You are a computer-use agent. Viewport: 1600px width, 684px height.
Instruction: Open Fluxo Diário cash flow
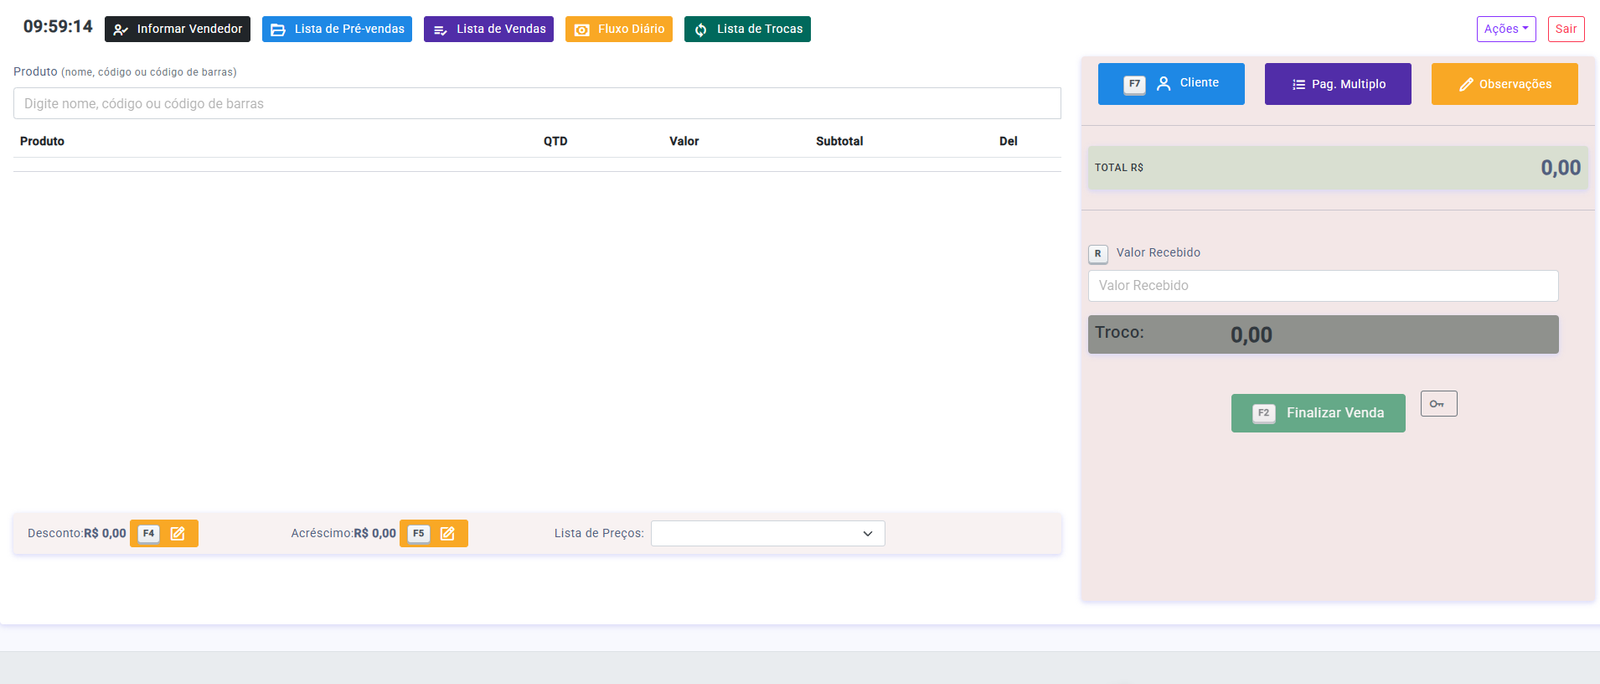[618, 29]
